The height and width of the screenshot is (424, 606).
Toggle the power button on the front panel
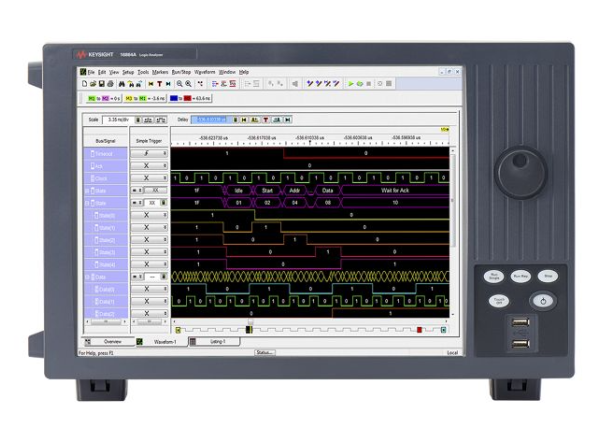(x=543, y=301)
